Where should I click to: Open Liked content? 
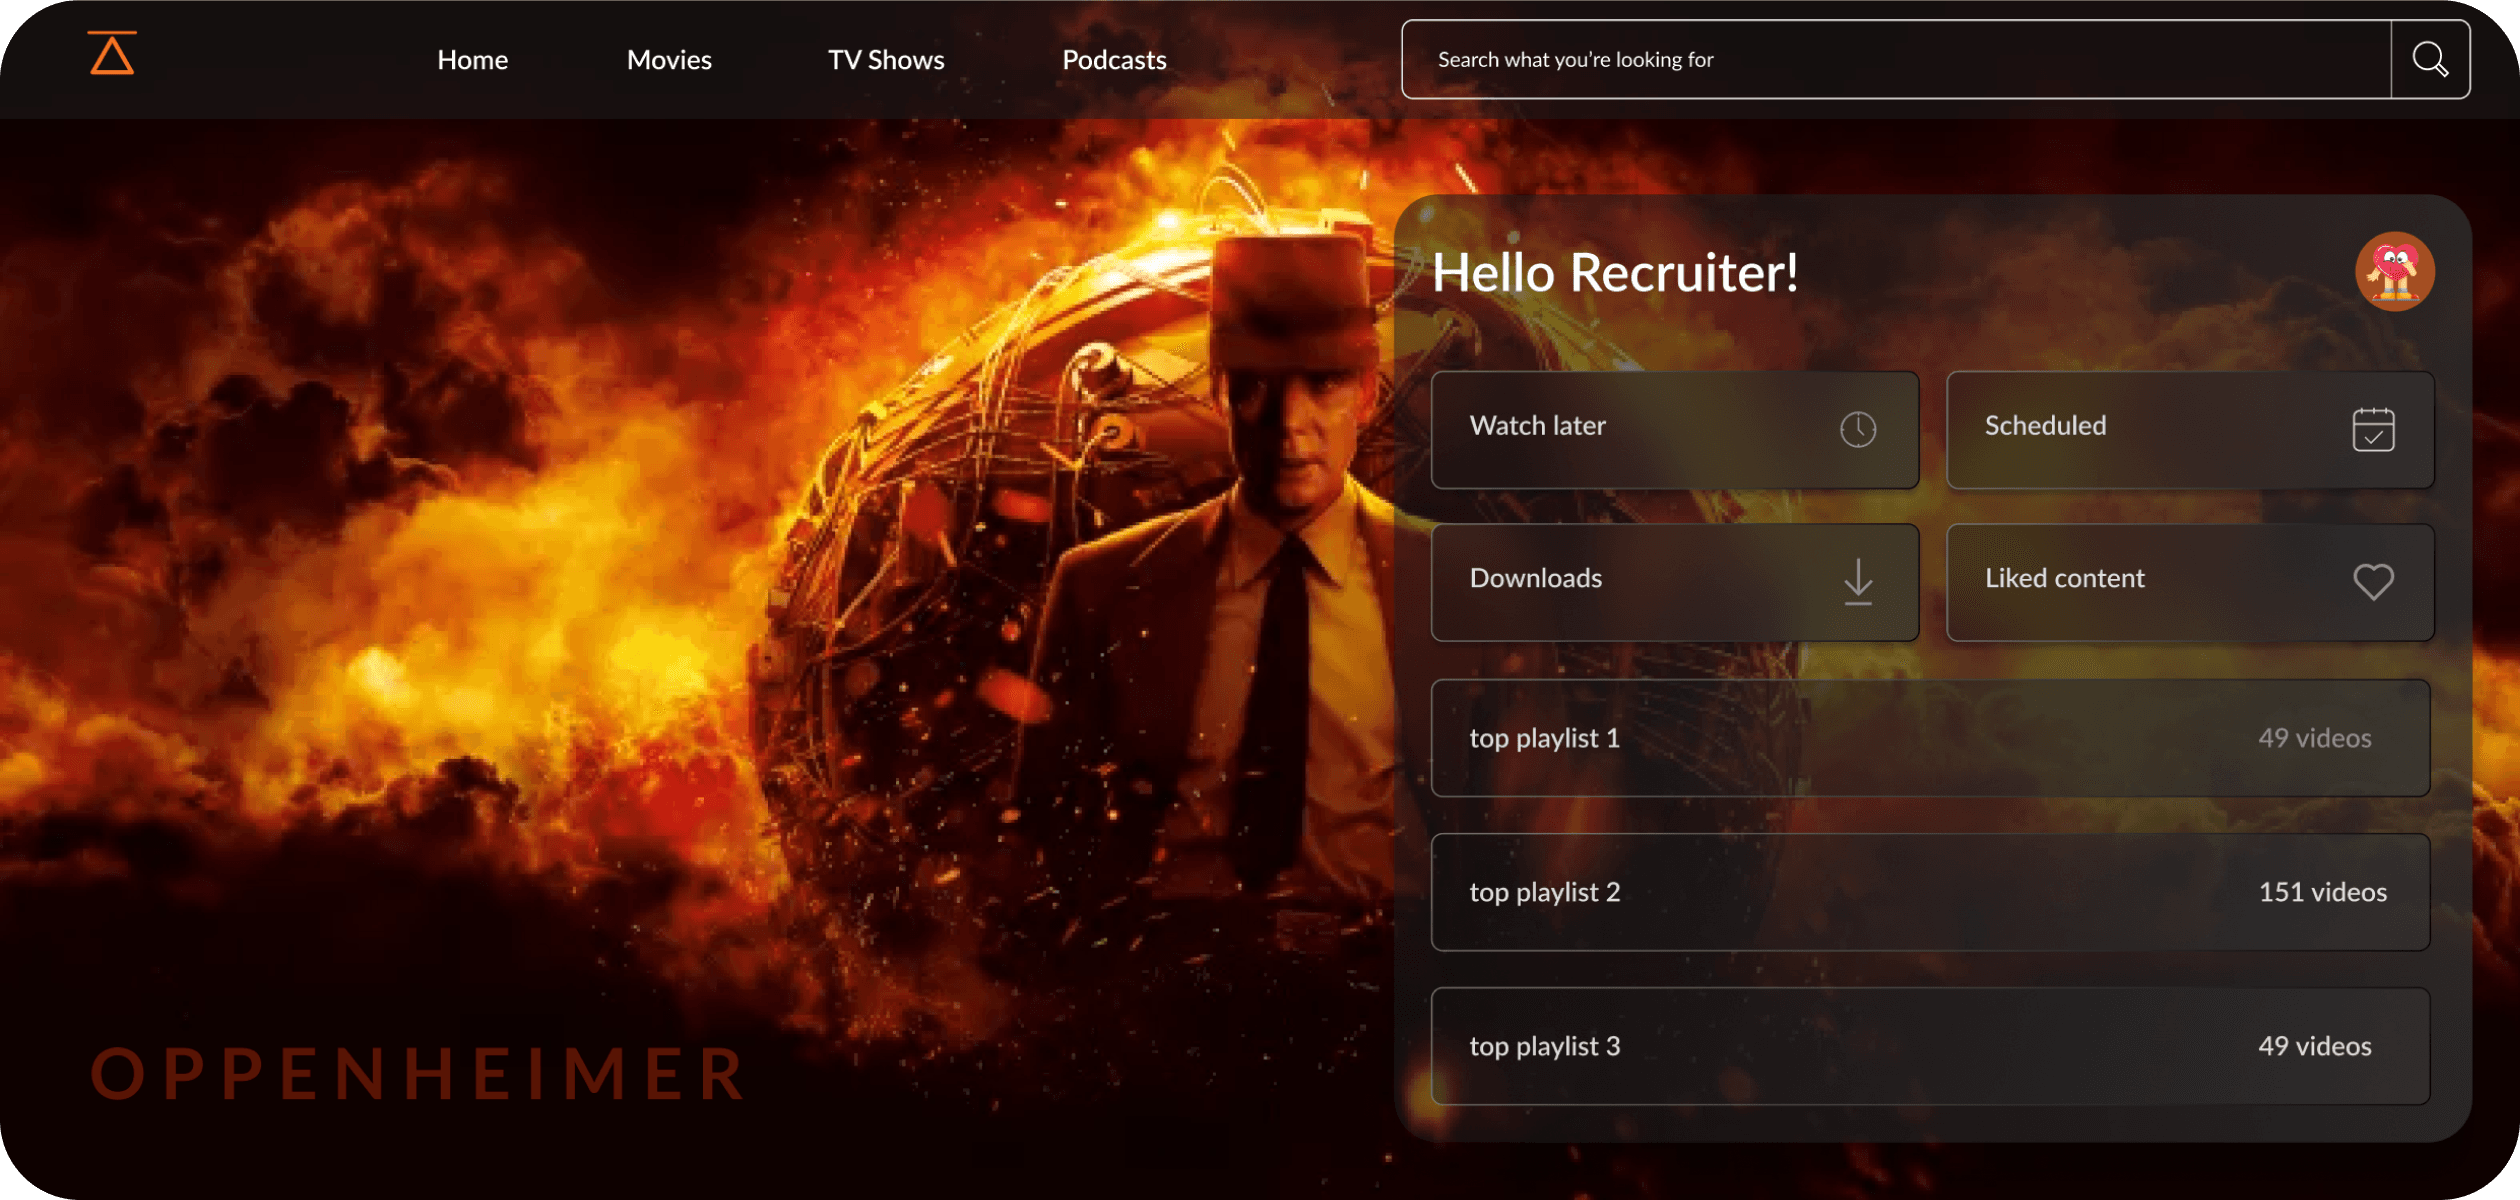coord(2190,582)
